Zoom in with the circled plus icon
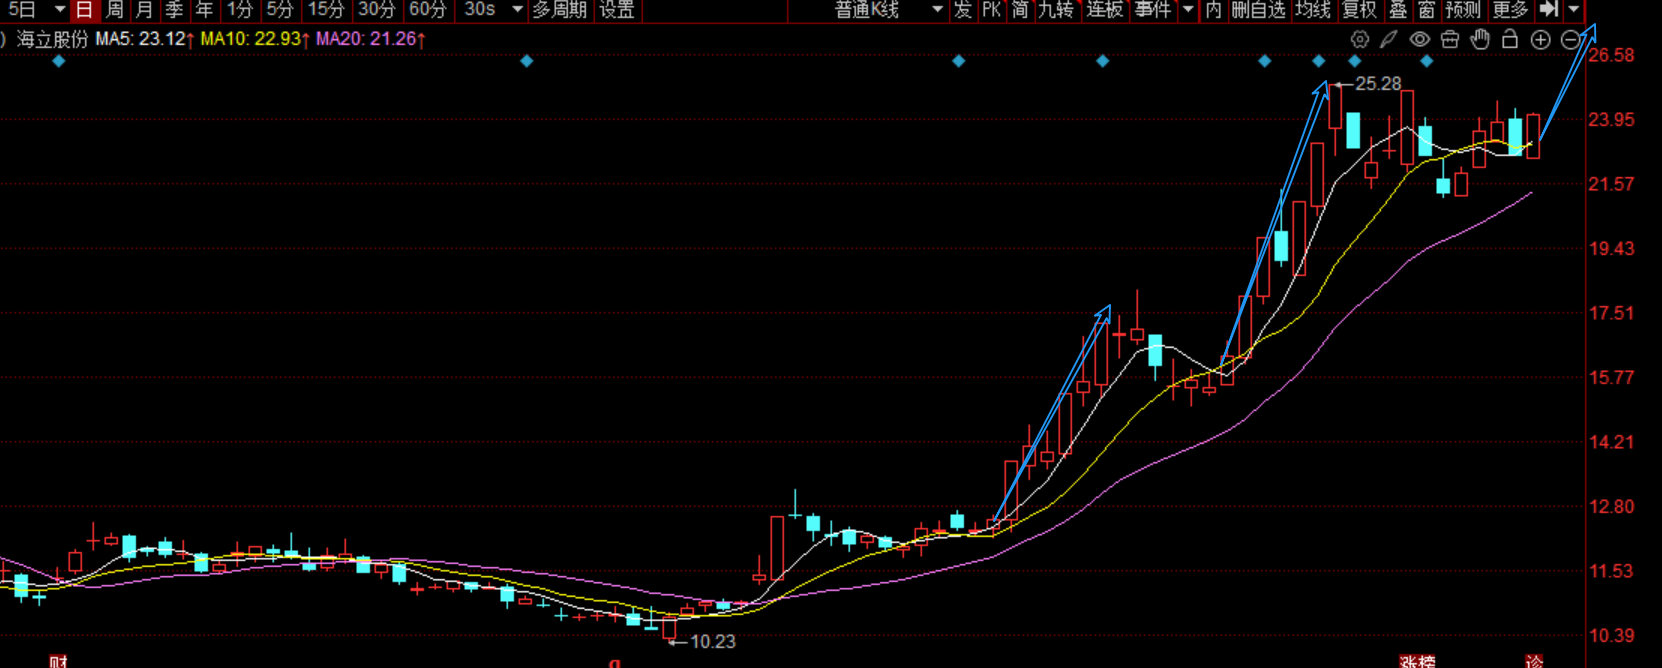 pos(1541,40)
